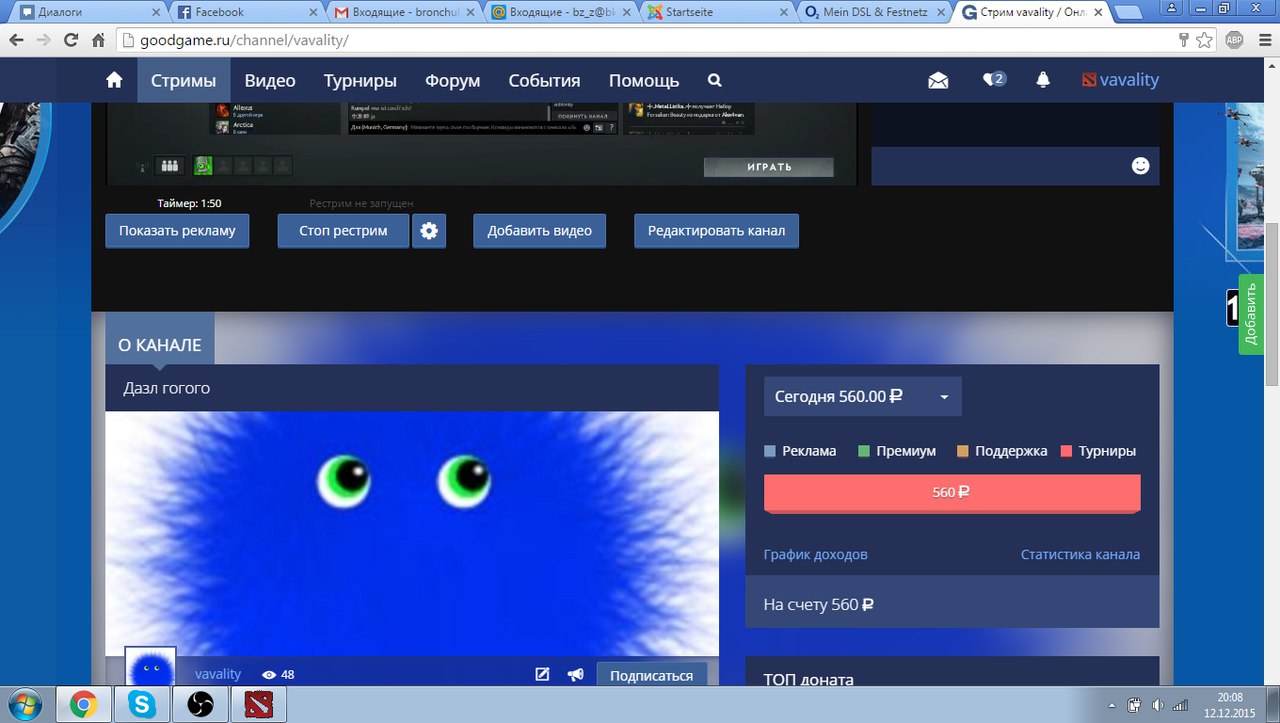1280x723 pixels.
Task: Click the edit pencil icon under the banner
Action: [542, 674]
